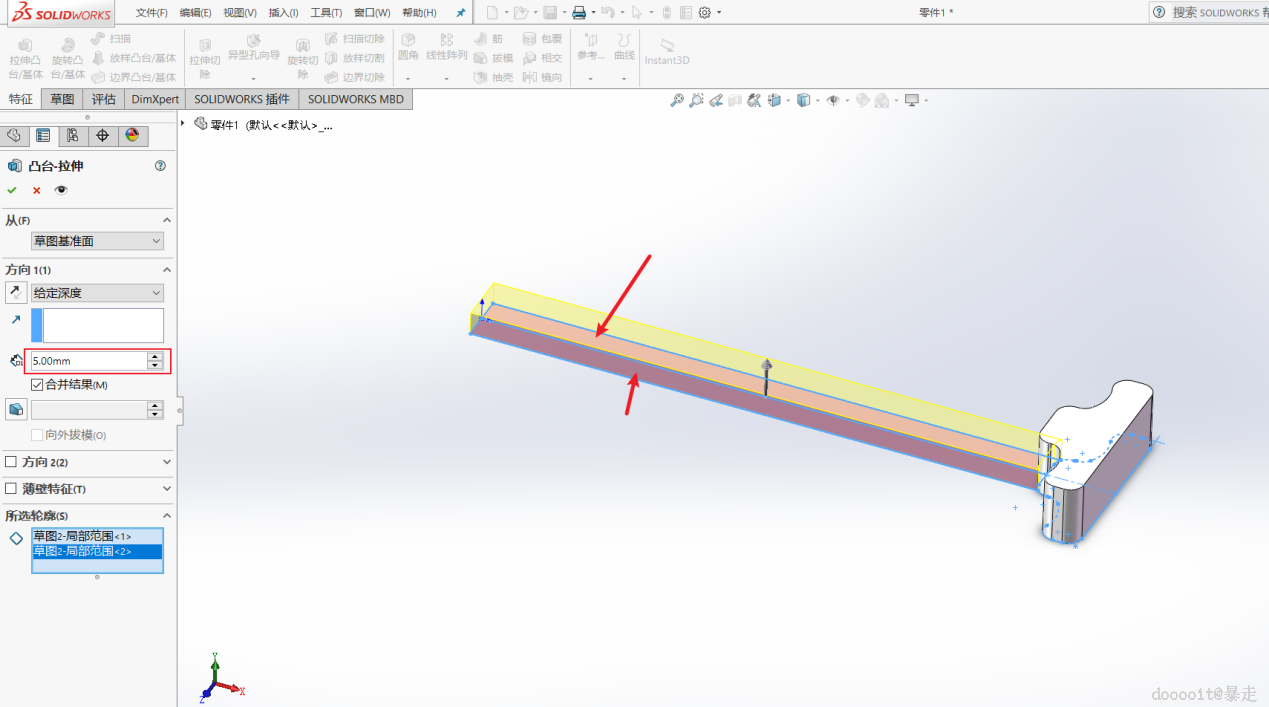
Task: Open View Settings monitor icon
Action: point(912,100)
